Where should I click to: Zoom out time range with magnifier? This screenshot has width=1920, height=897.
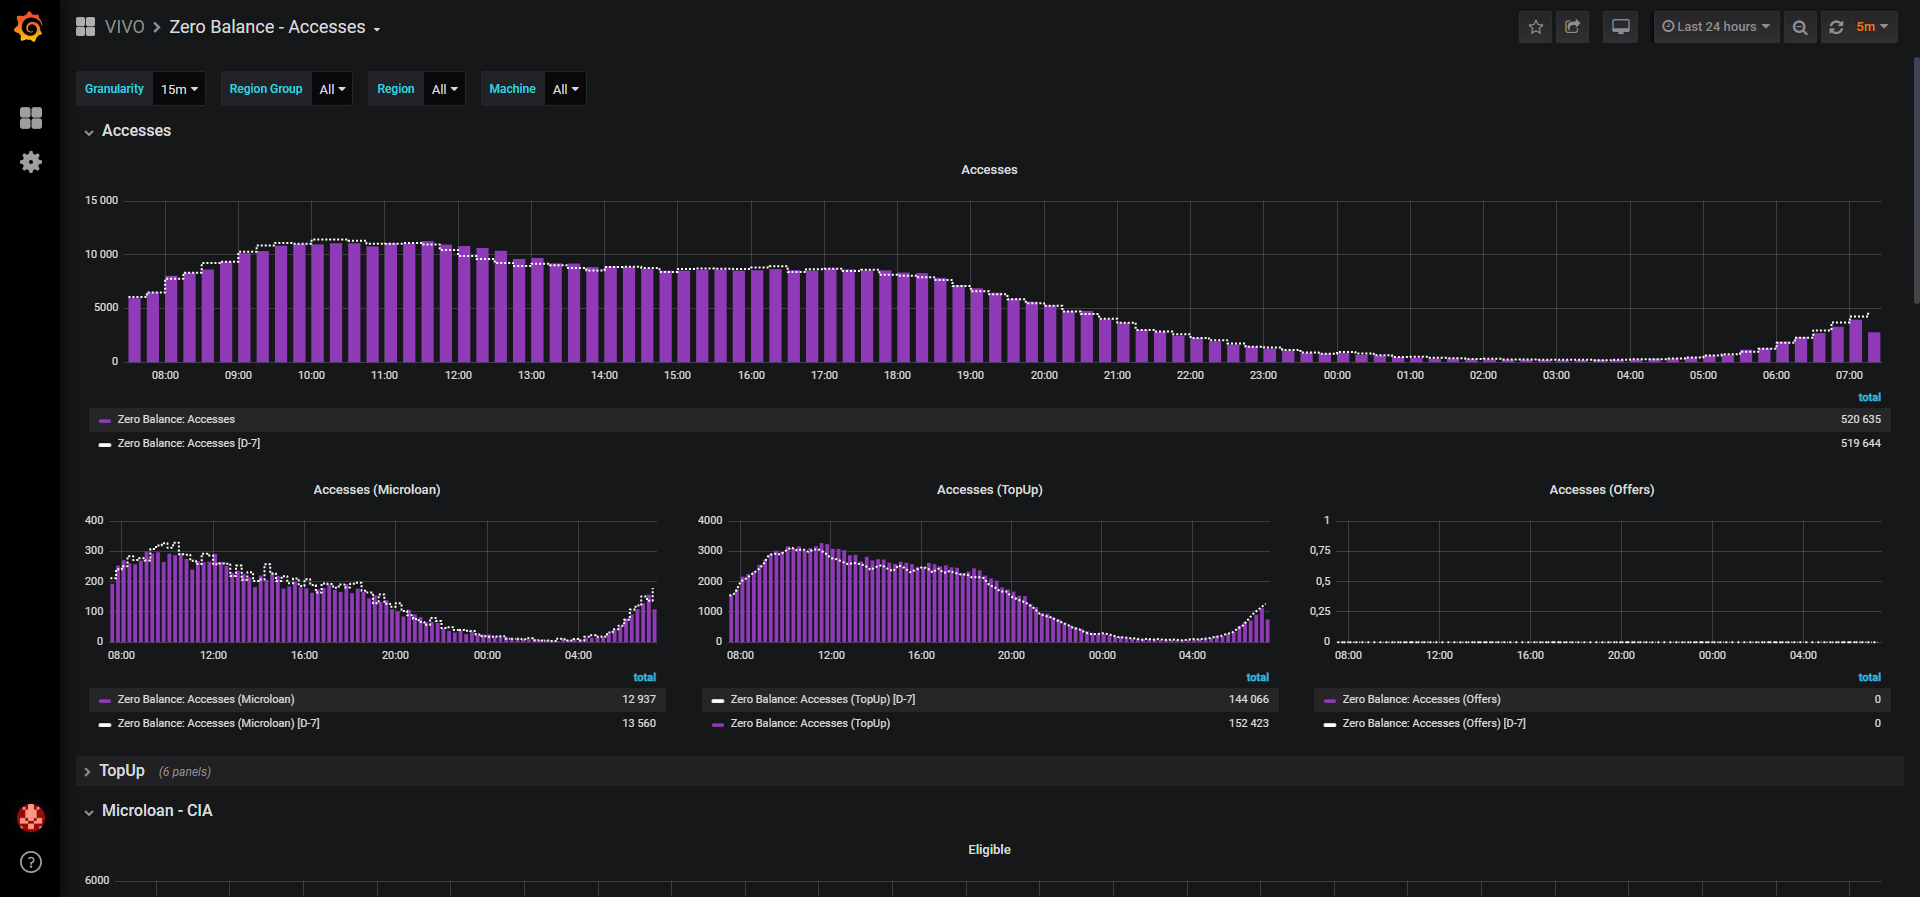point(1800,27)
